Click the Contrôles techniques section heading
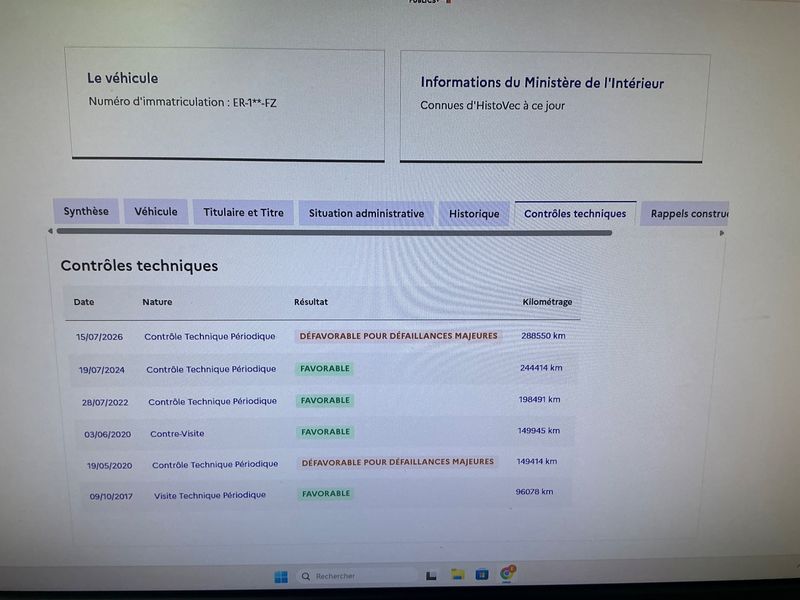Image resolution: width=800 pixels, height=600 pixels. (139, 266)
